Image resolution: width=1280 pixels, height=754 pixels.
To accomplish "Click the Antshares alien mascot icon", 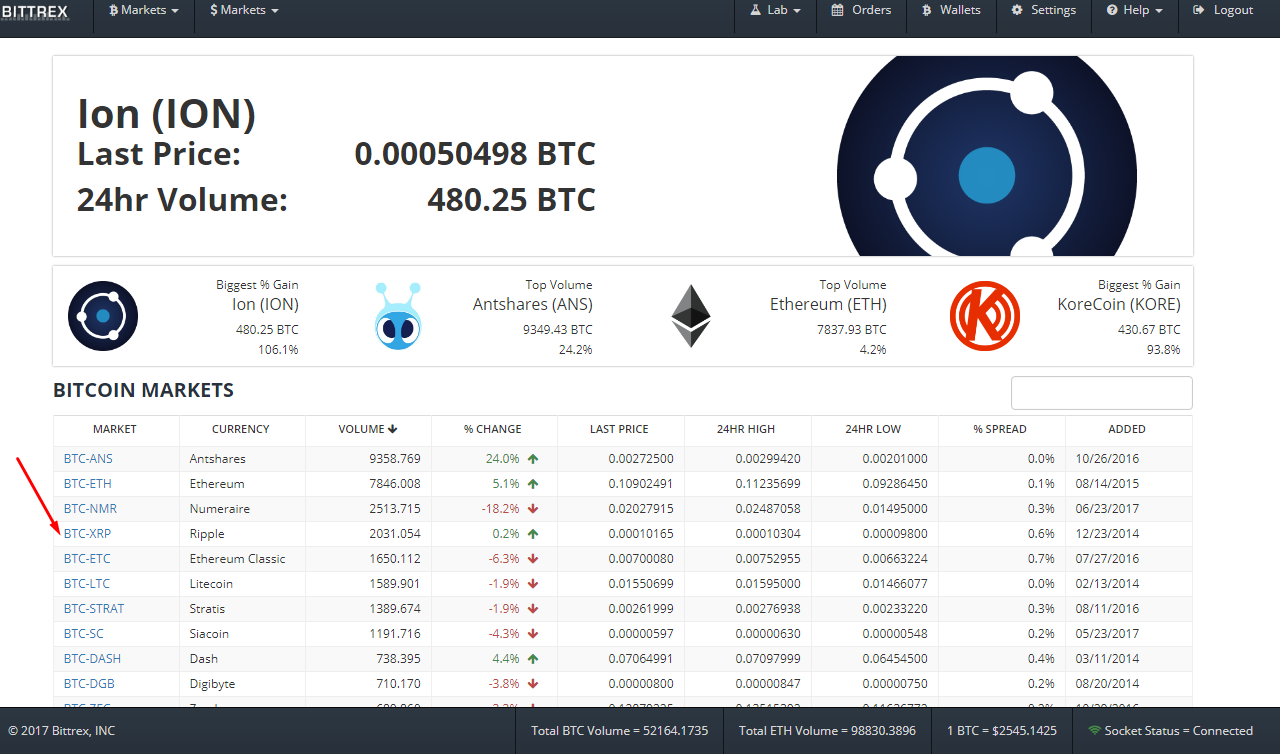I will (398, 316).
